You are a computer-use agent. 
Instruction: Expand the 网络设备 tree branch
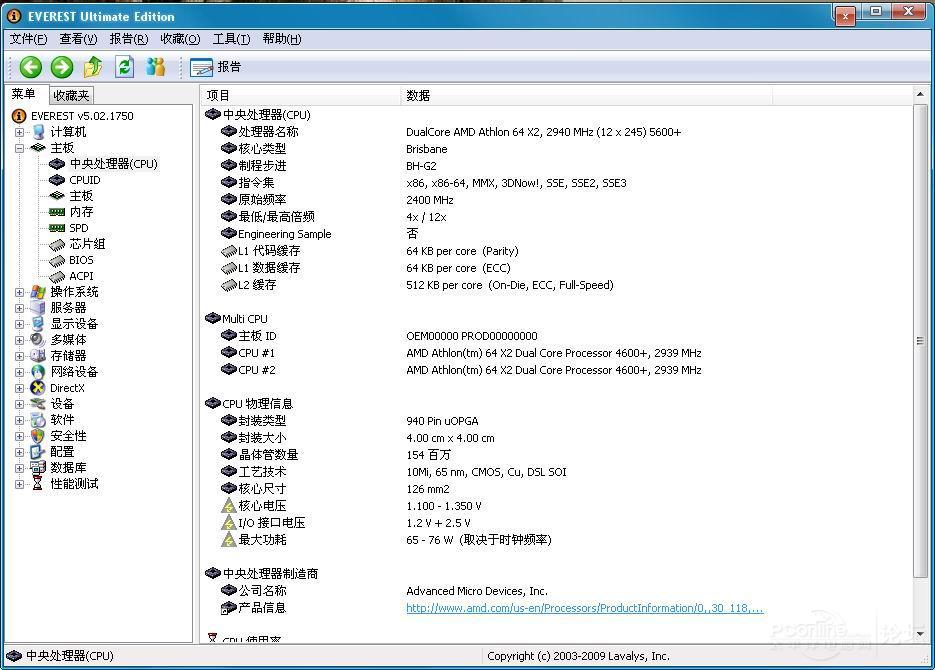pos(19,373)
